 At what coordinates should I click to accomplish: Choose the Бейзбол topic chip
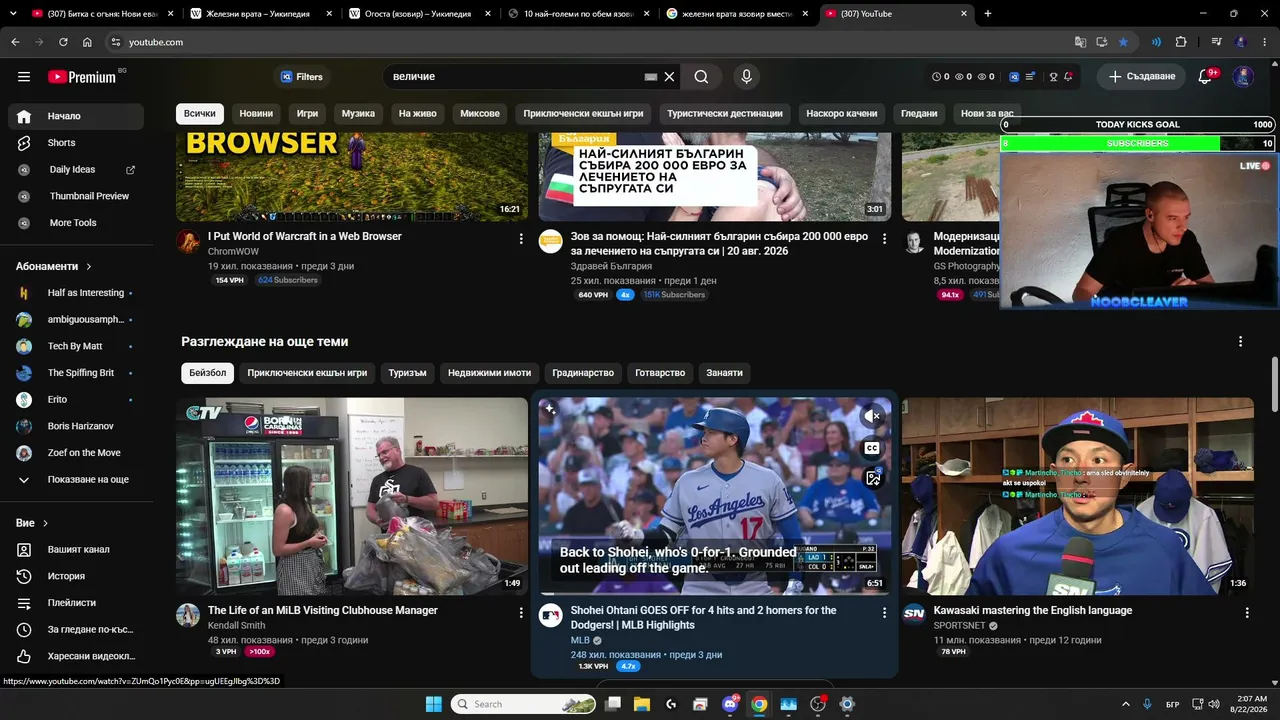tap(208, 373)
